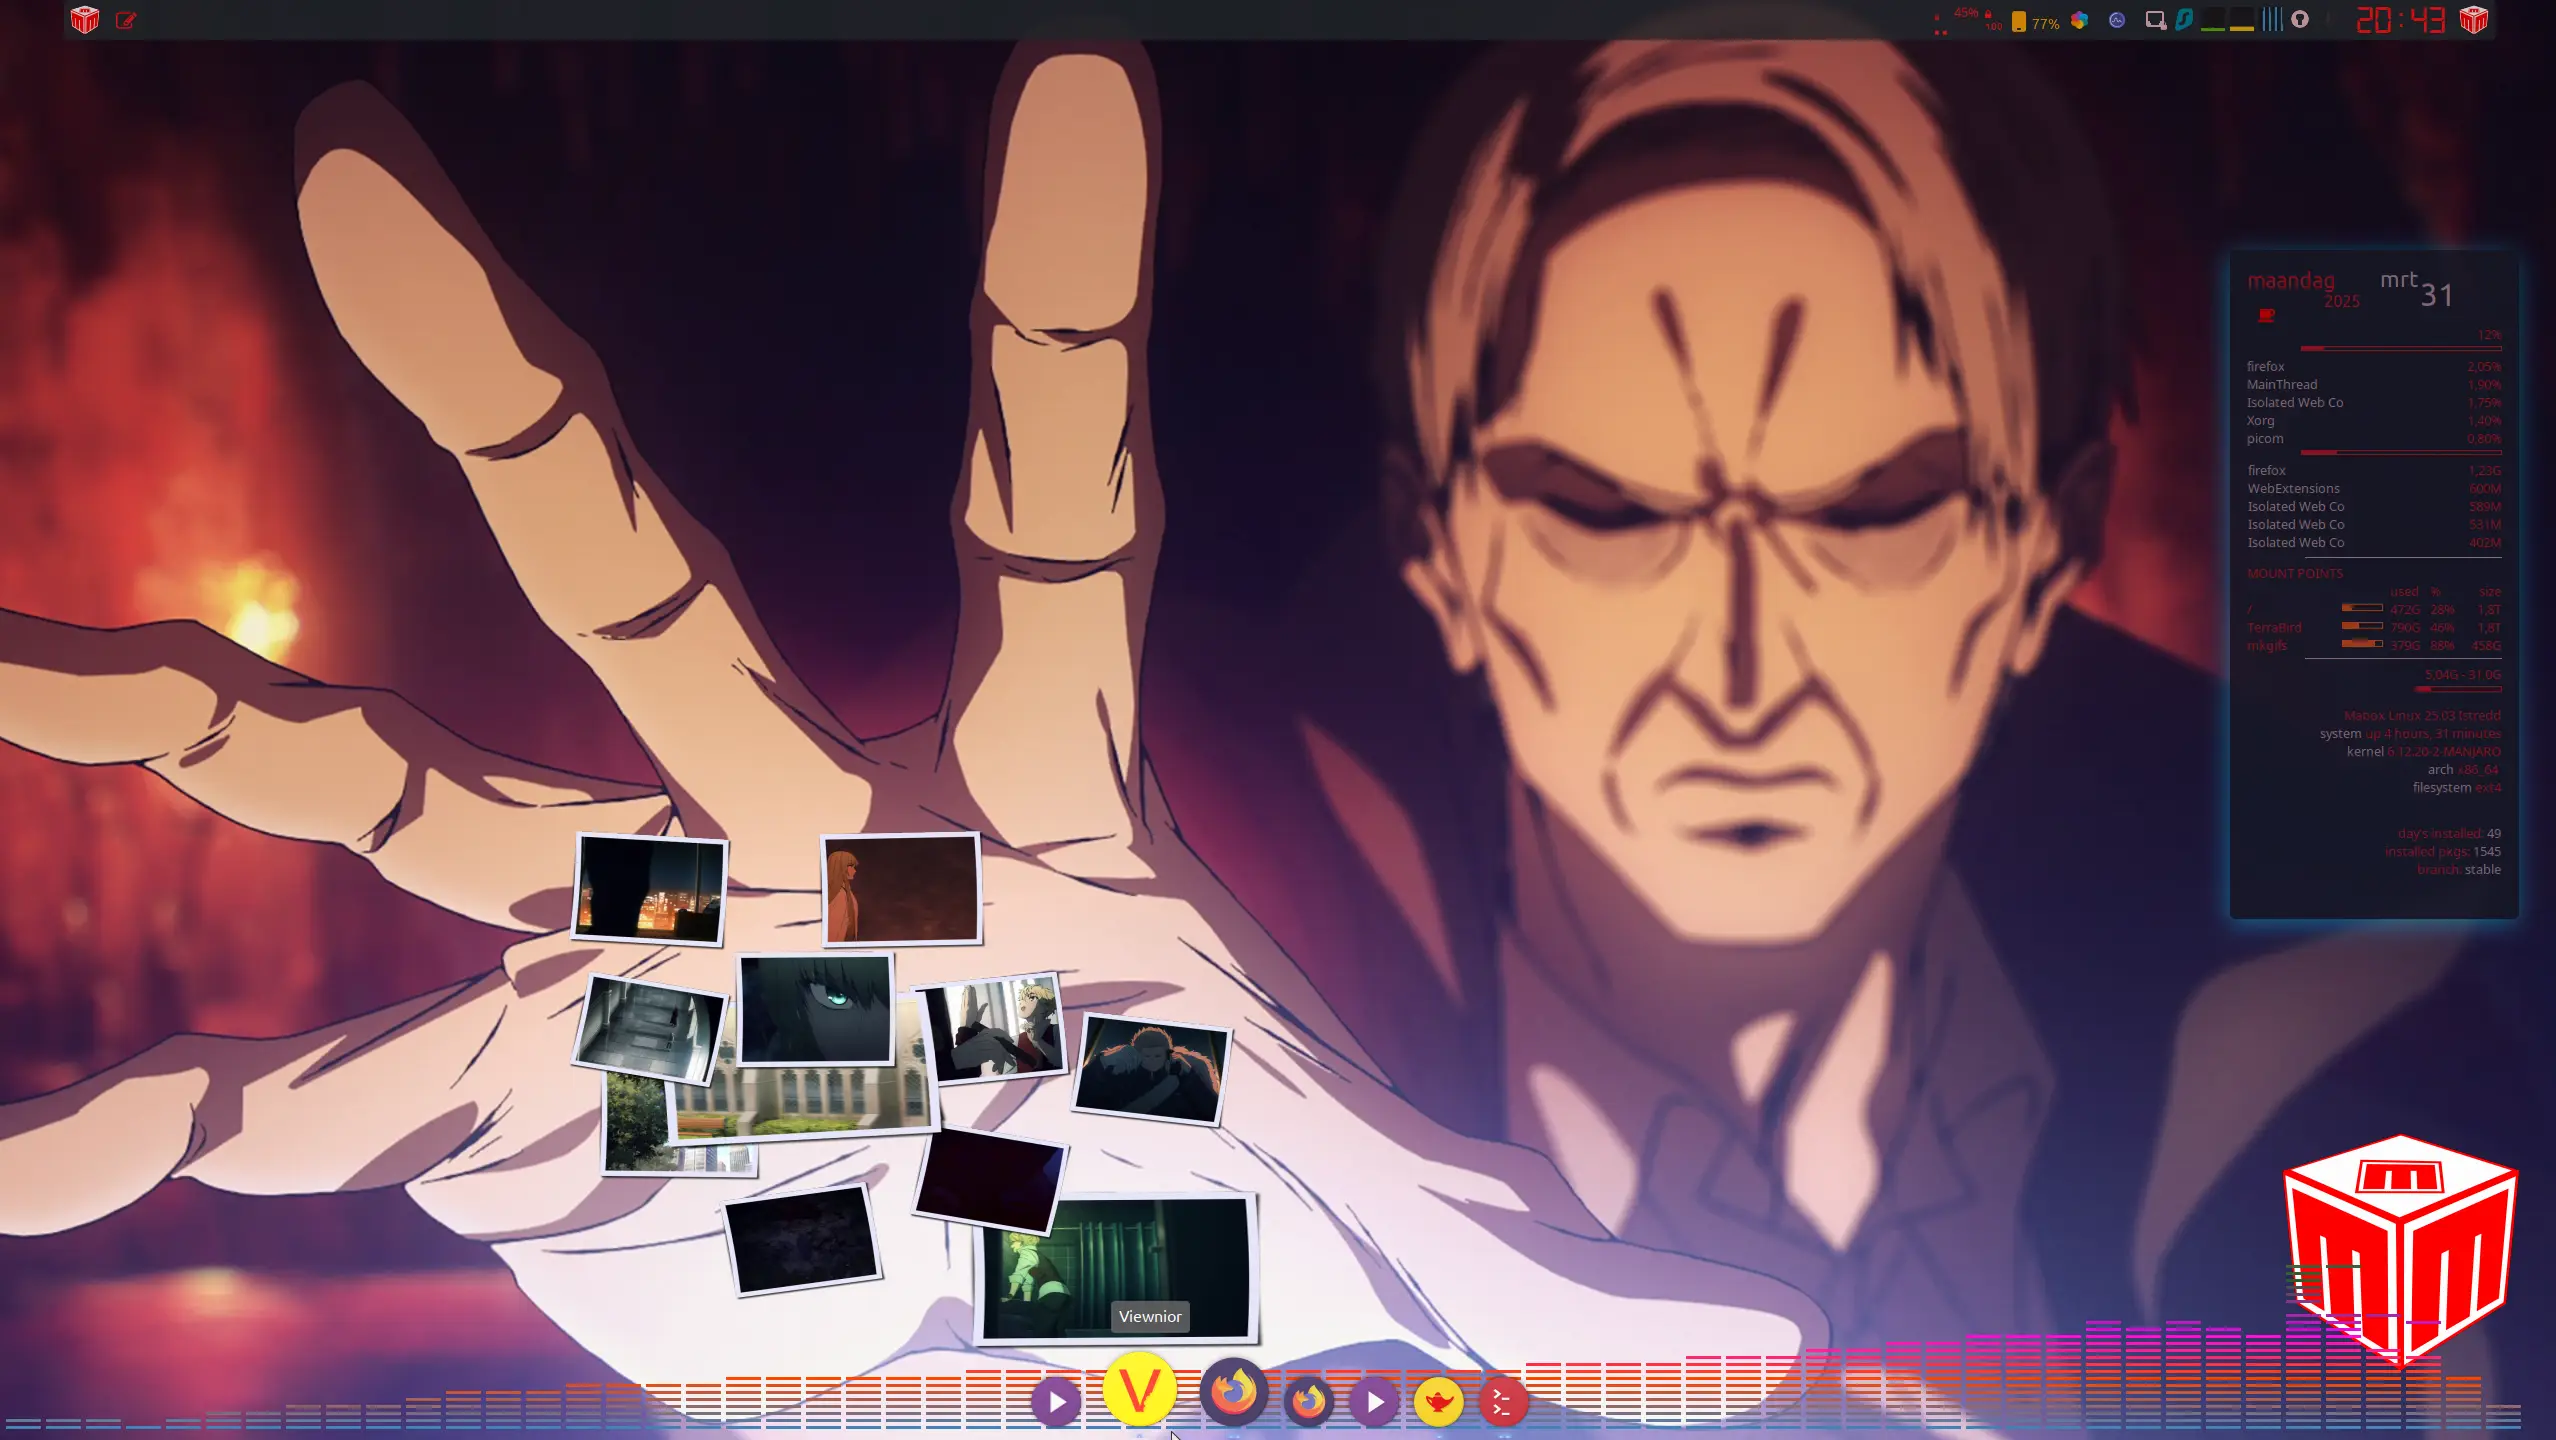
Task: Click the pink network monitor tray icon
Action: (x=2155, y=20)
